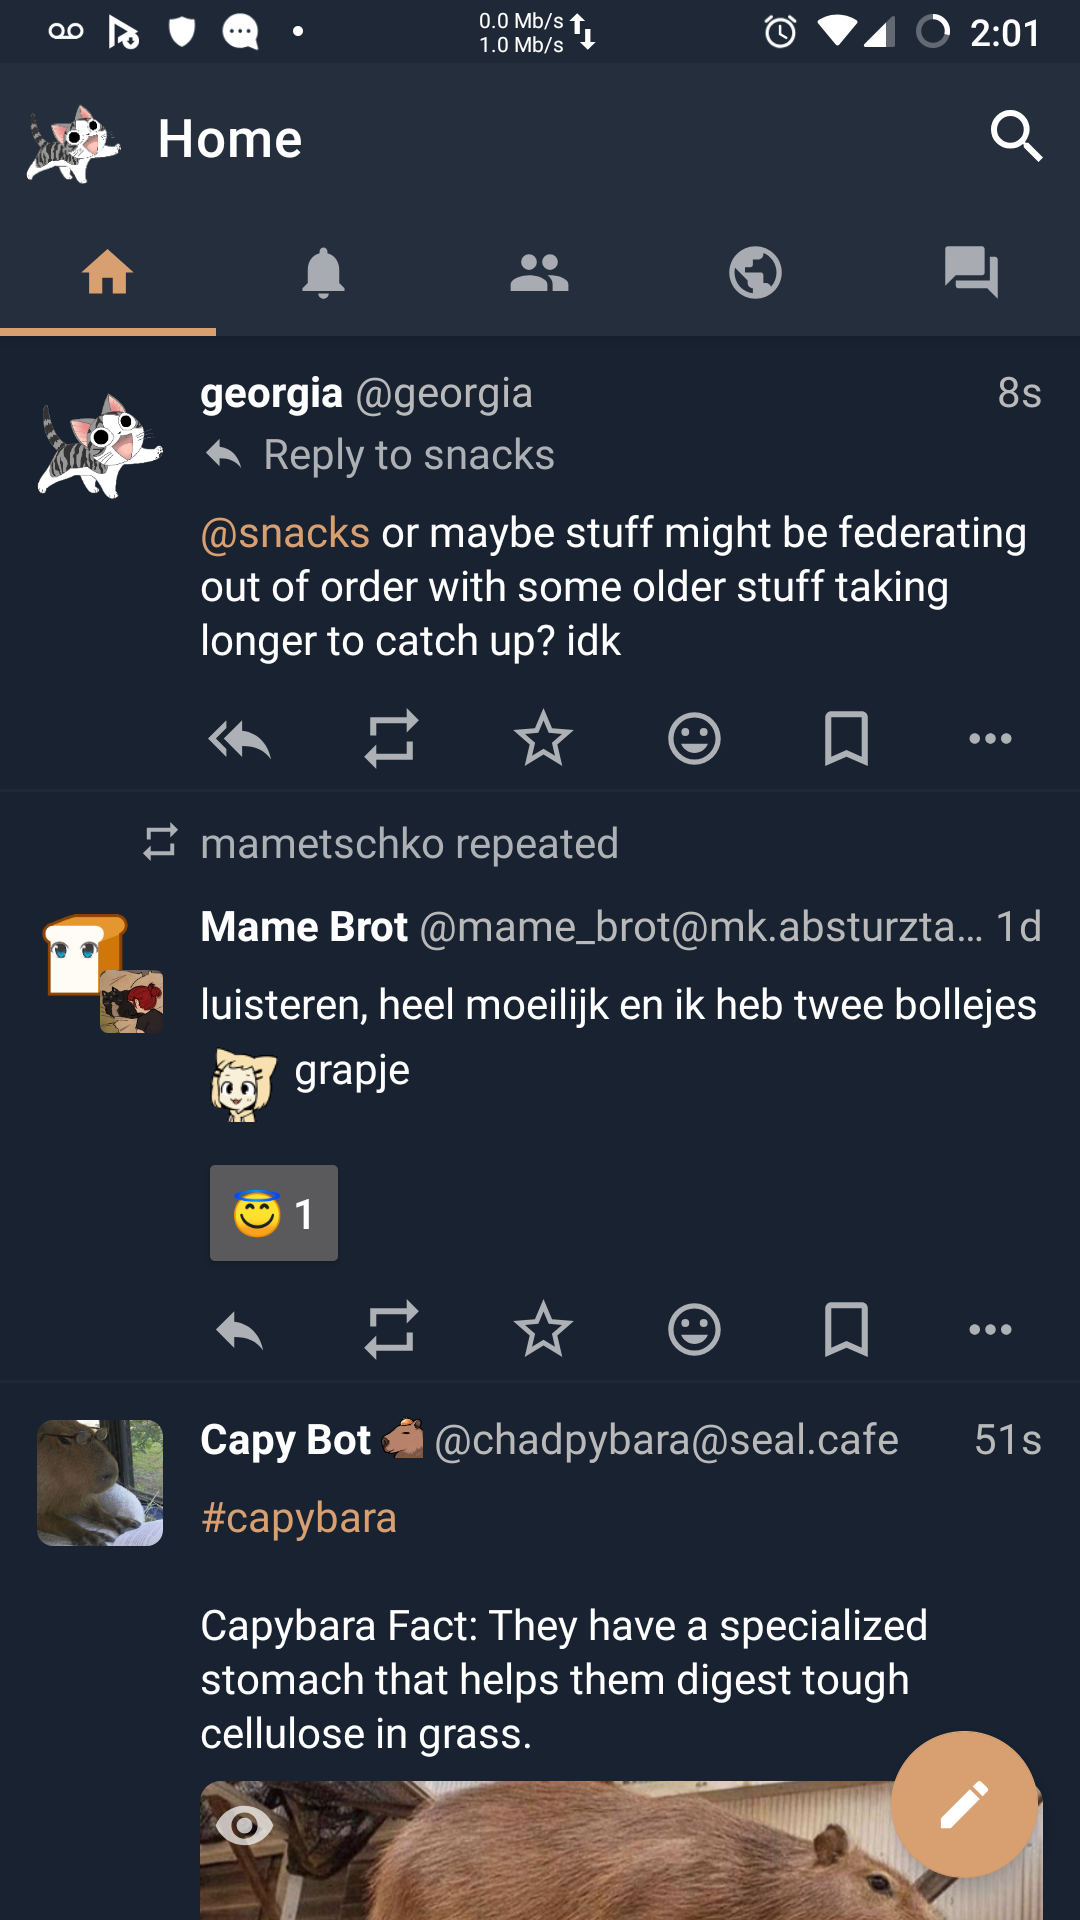Viewport: 1080px width, 1920px height.
Task: Open more options for georgia's post
Action: (990, 740)
